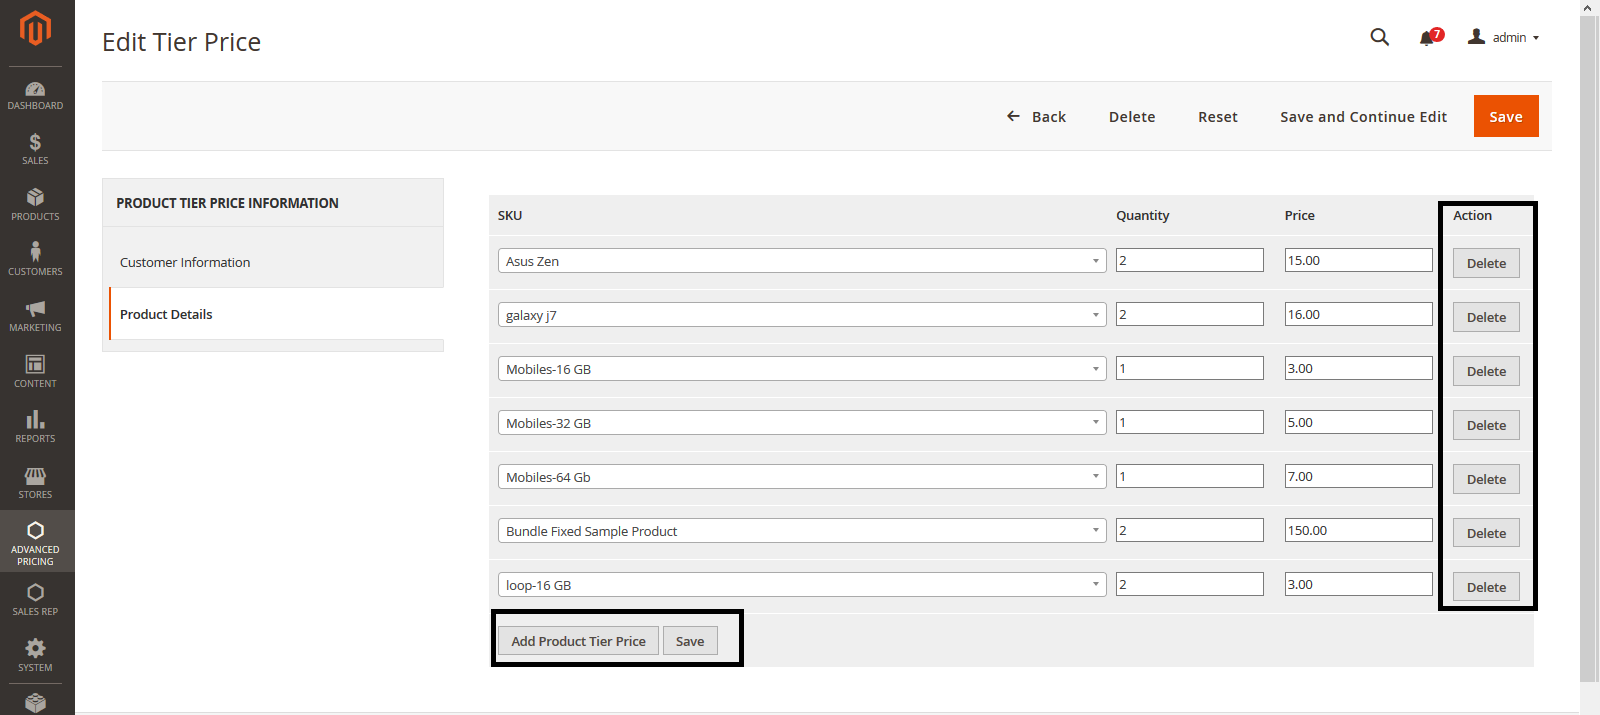Click Save and Continue Edit

(1363, 117)
